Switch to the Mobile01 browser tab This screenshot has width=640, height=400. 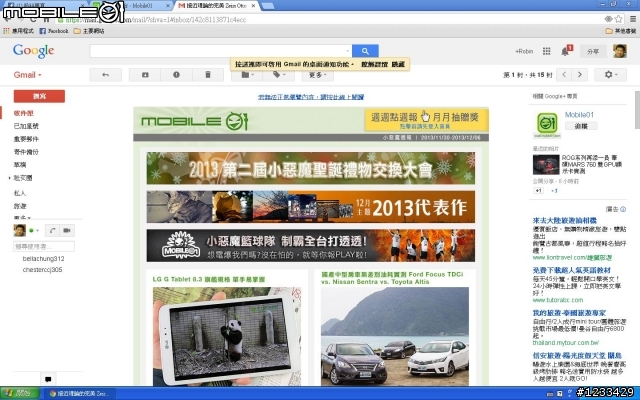coord(132,6)
